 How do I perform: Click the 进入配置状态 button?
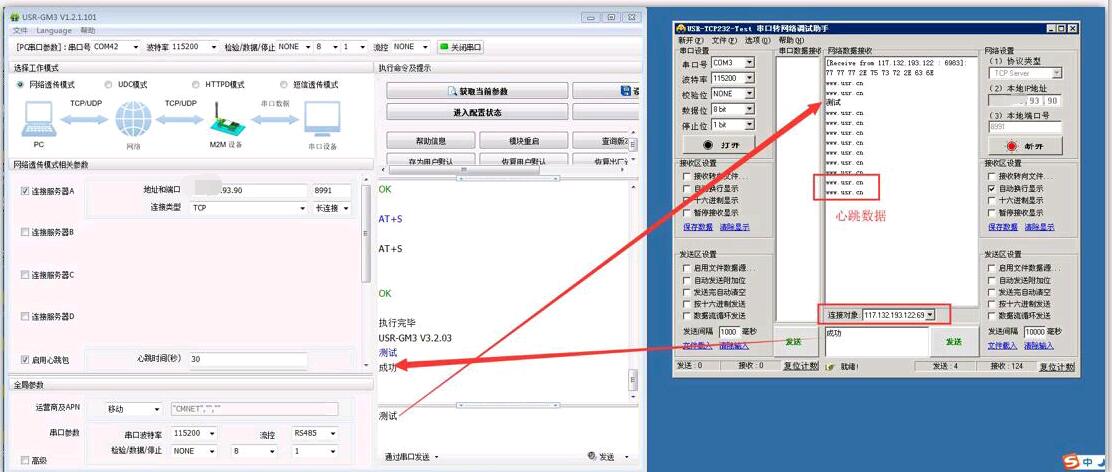point(477,113)
